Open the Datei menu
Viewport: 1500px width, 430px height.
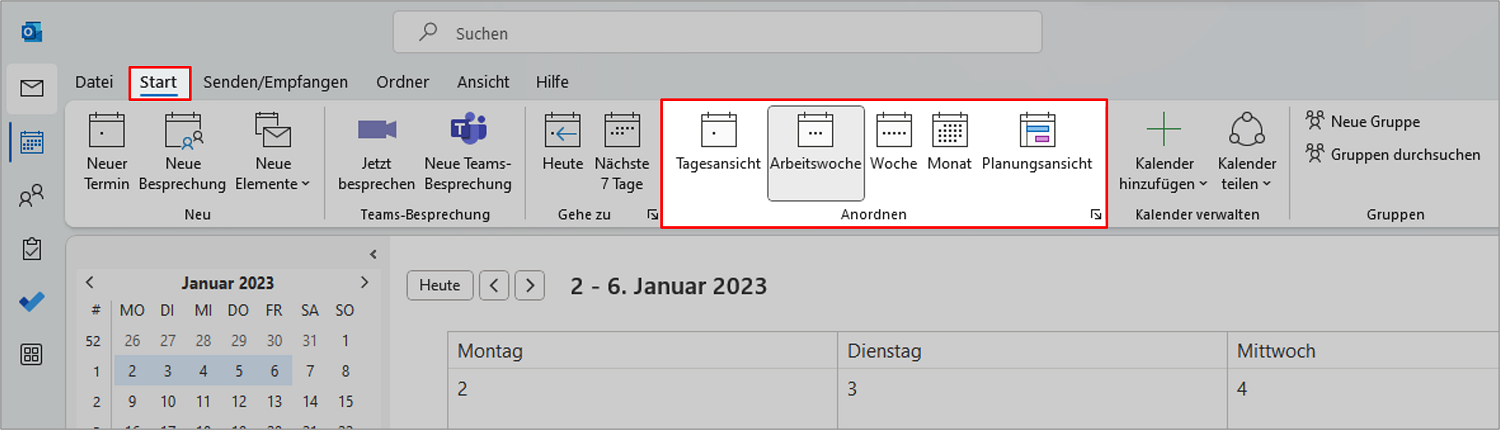(x=94, y=82)
